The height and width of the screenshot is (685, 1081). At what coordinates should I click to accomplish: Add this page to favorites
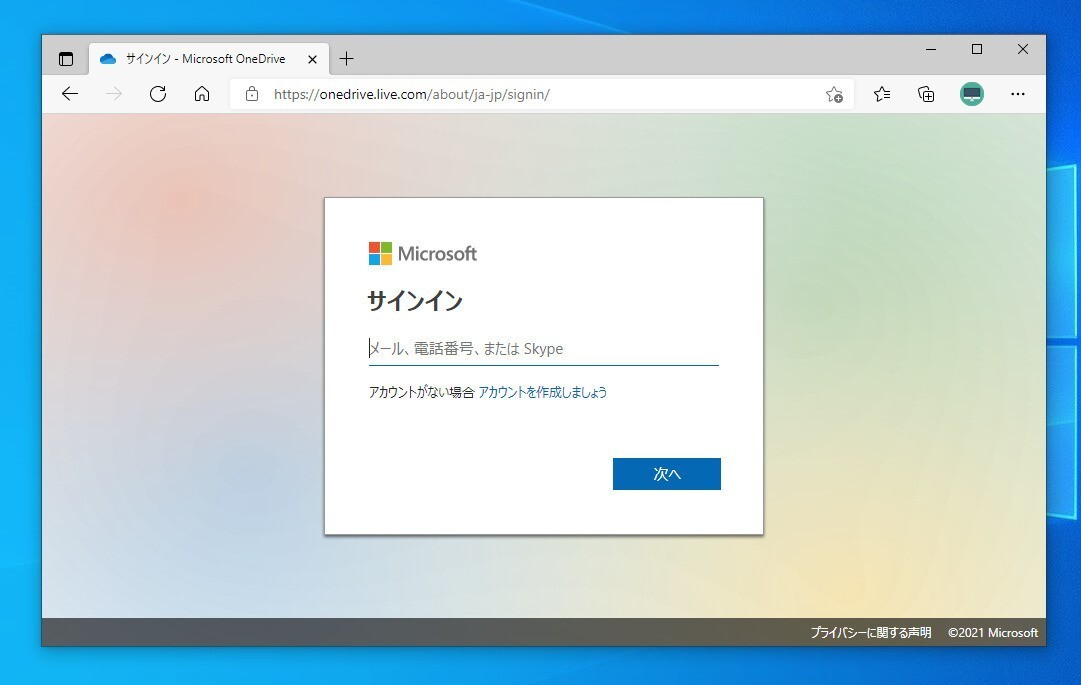tap(834, 94)
